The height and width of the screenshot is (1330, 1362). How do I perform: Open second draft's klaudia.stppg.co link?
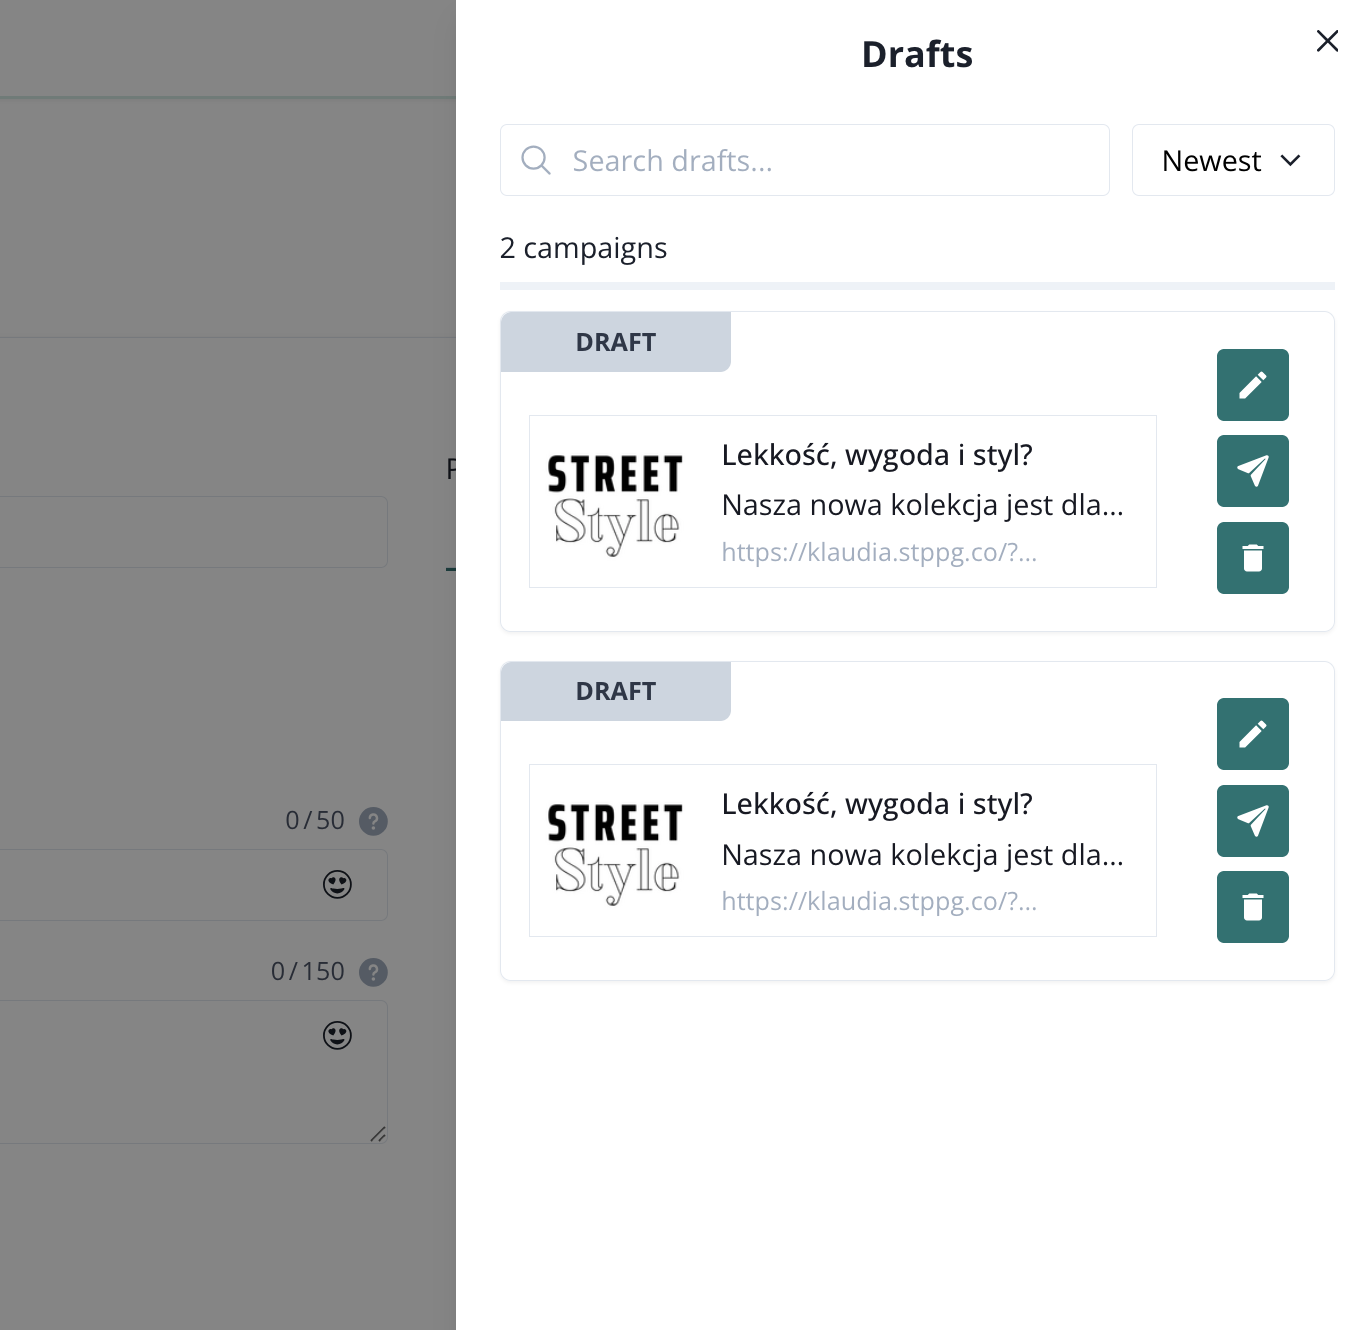pos(879,901)
